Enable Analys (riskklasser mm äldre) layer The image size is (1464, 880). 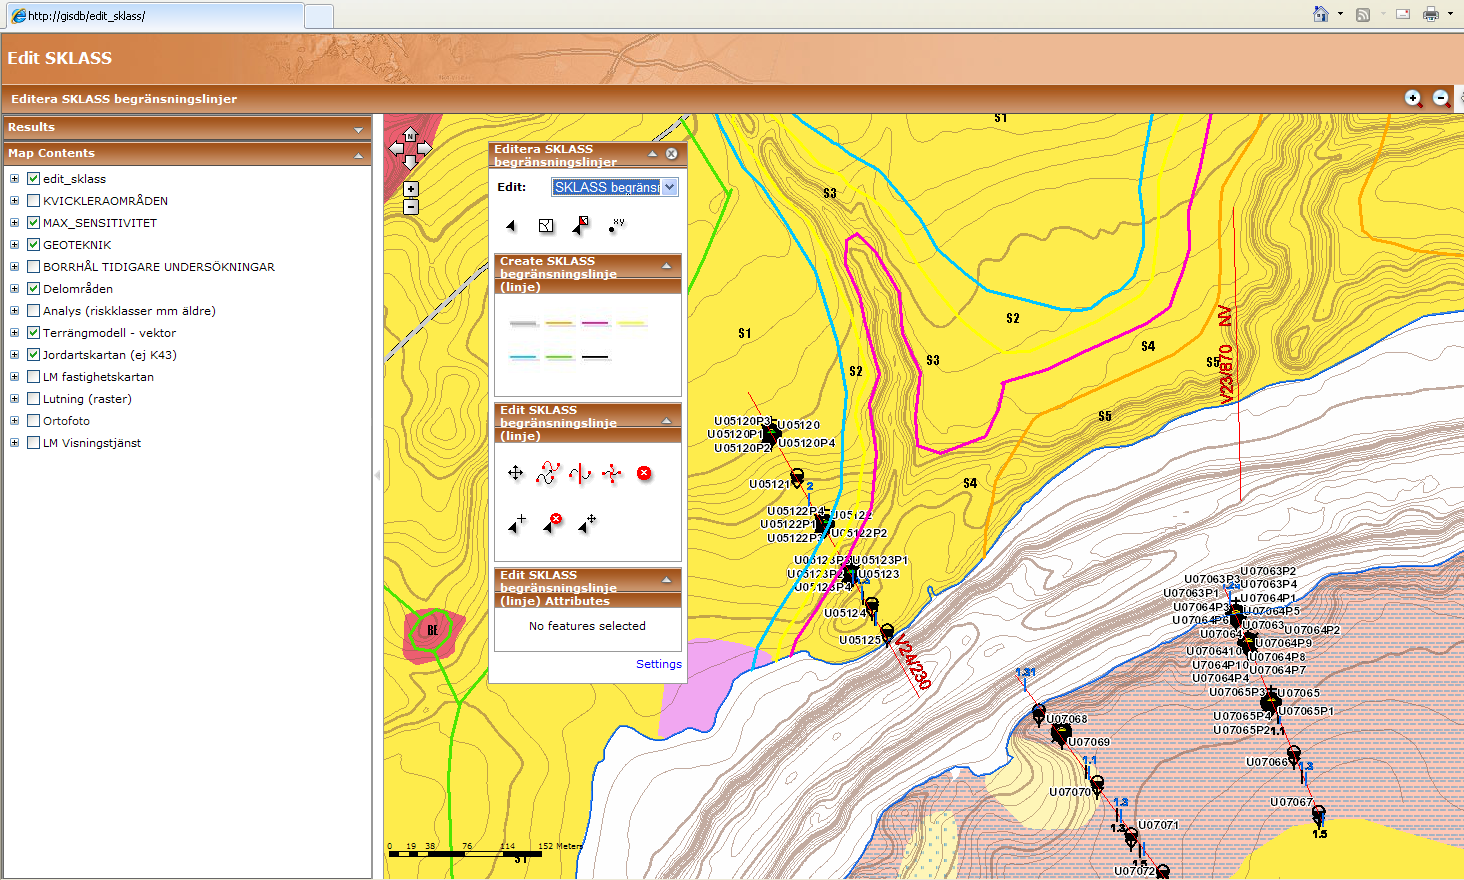[x=33, y=311]
